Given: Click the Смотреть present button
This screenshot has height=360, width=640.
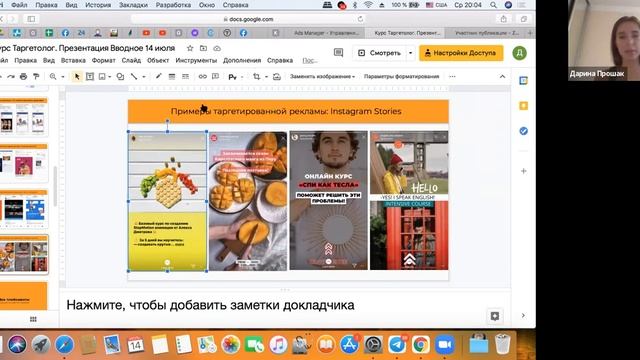Looking at the screenshot, I should coord(380,53).
